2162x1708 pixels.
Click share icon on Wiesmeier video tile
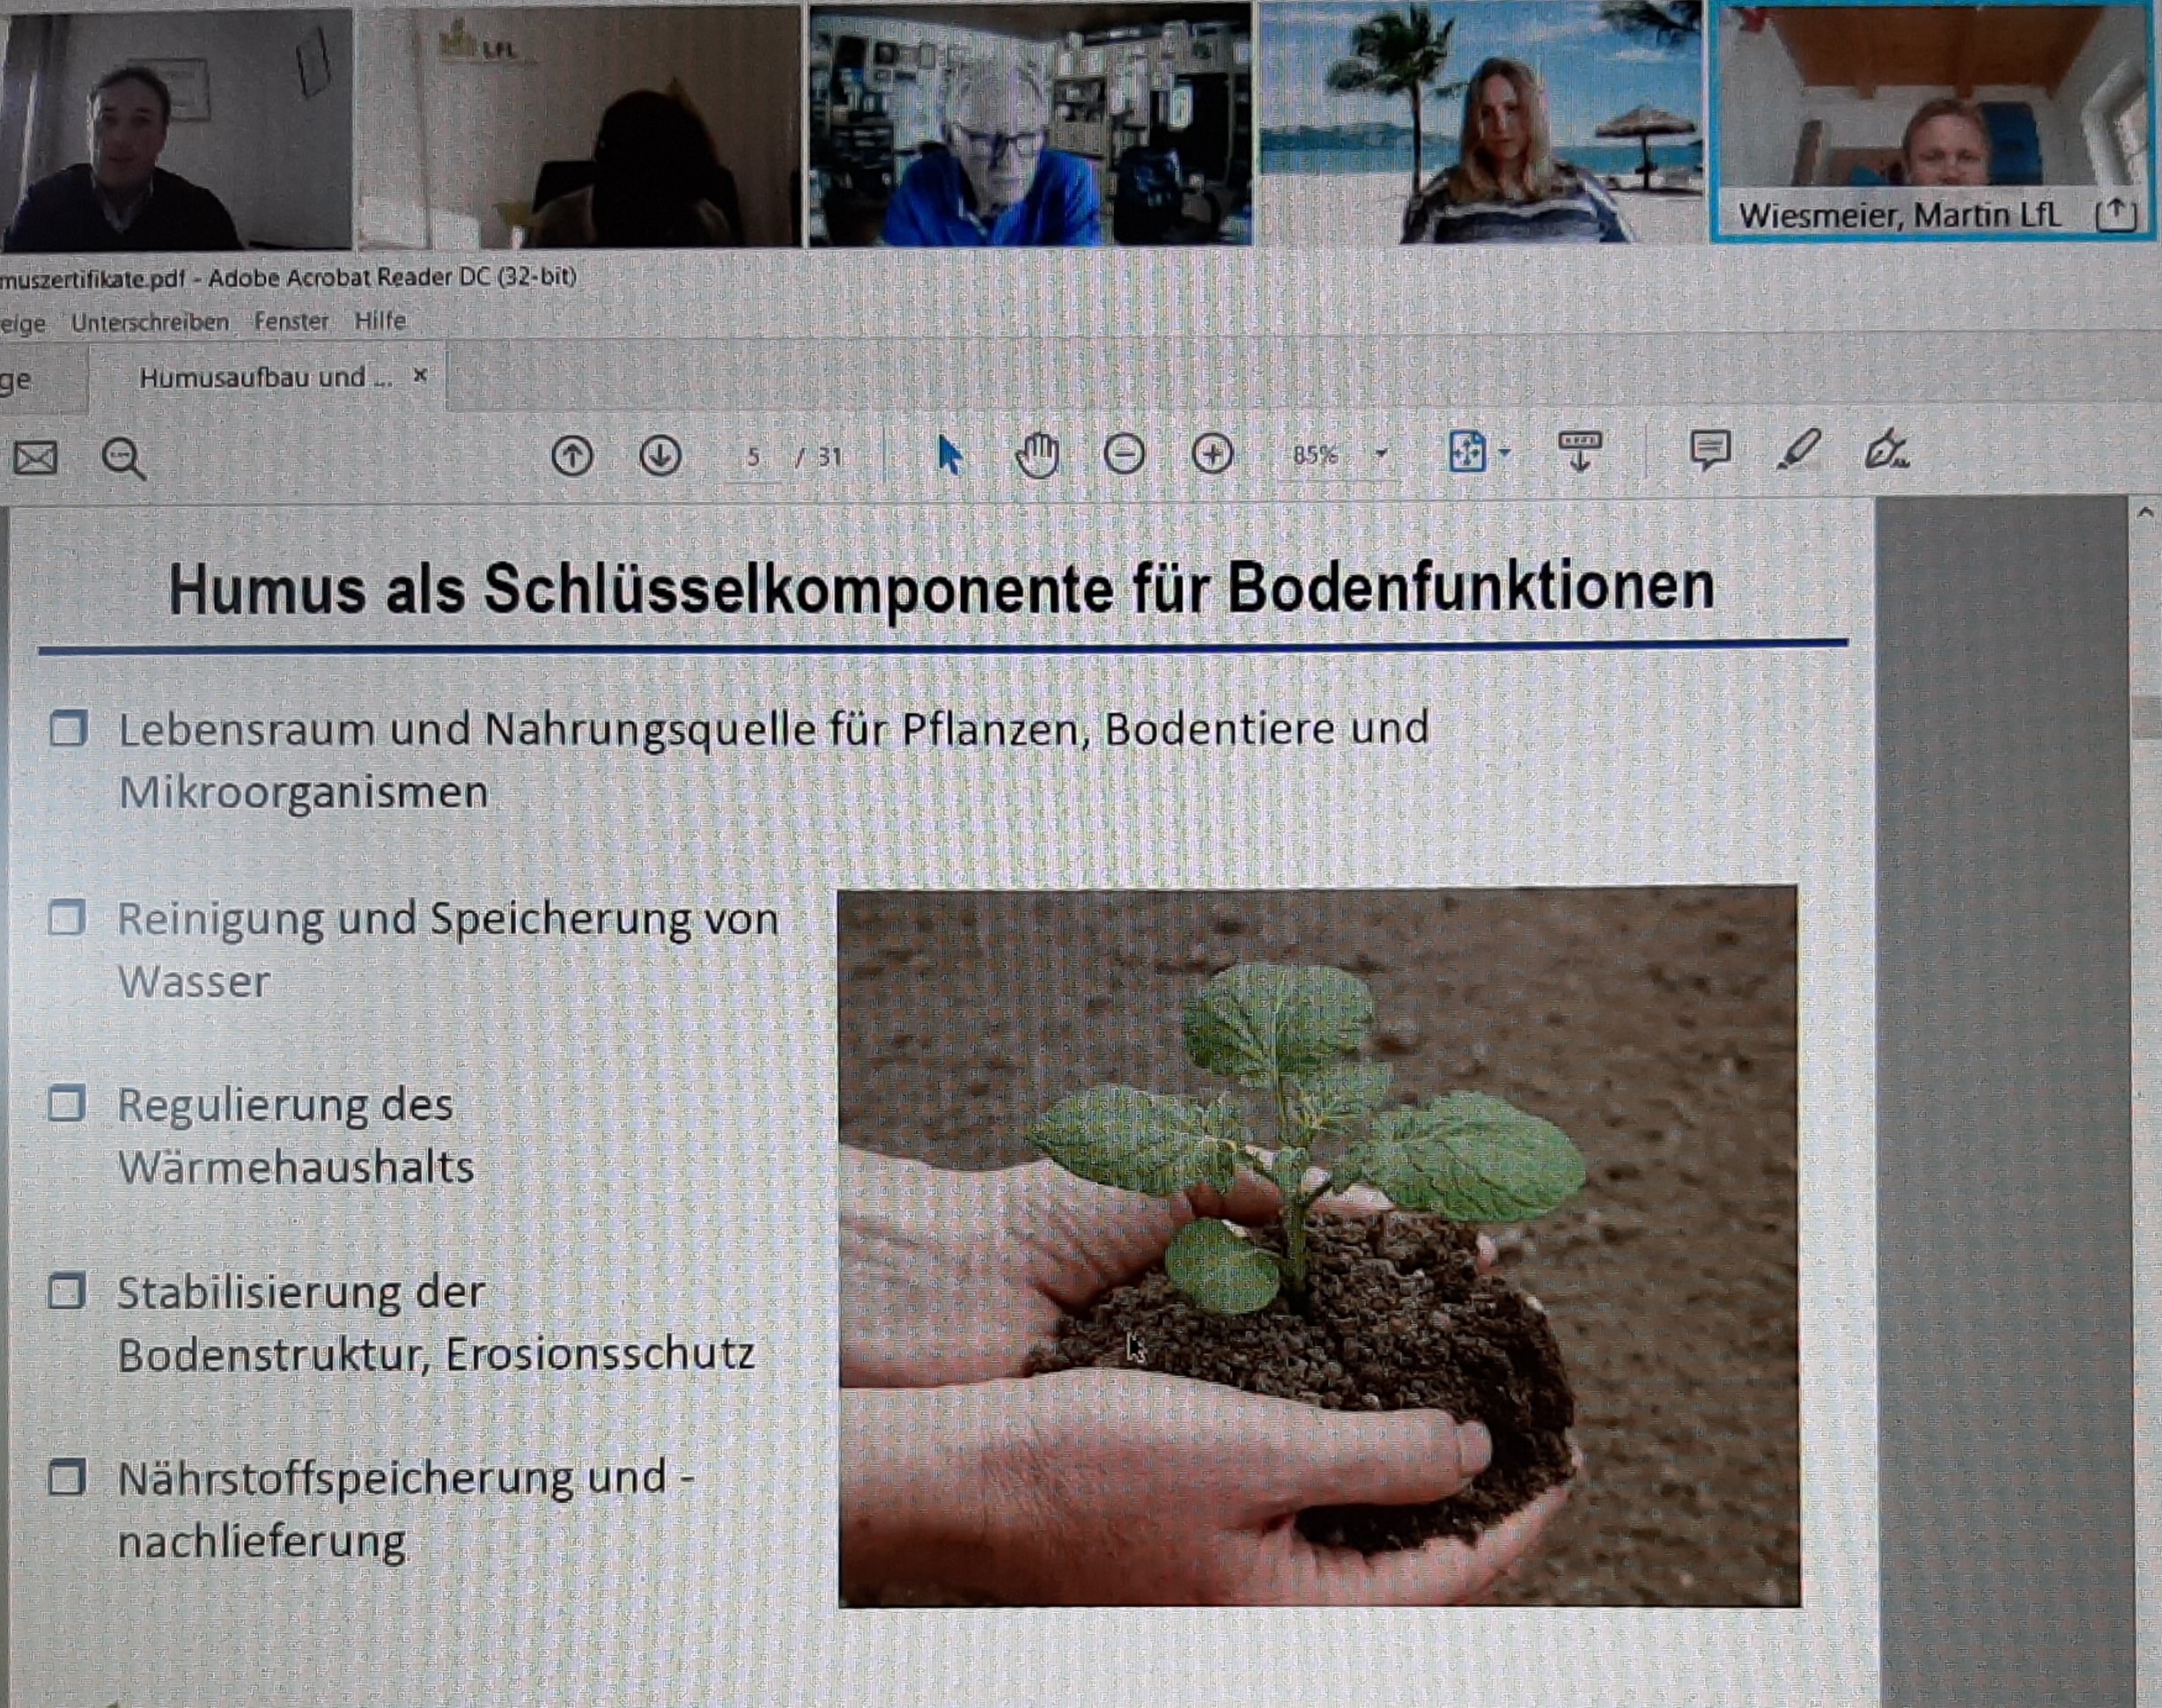point(2115,215)
